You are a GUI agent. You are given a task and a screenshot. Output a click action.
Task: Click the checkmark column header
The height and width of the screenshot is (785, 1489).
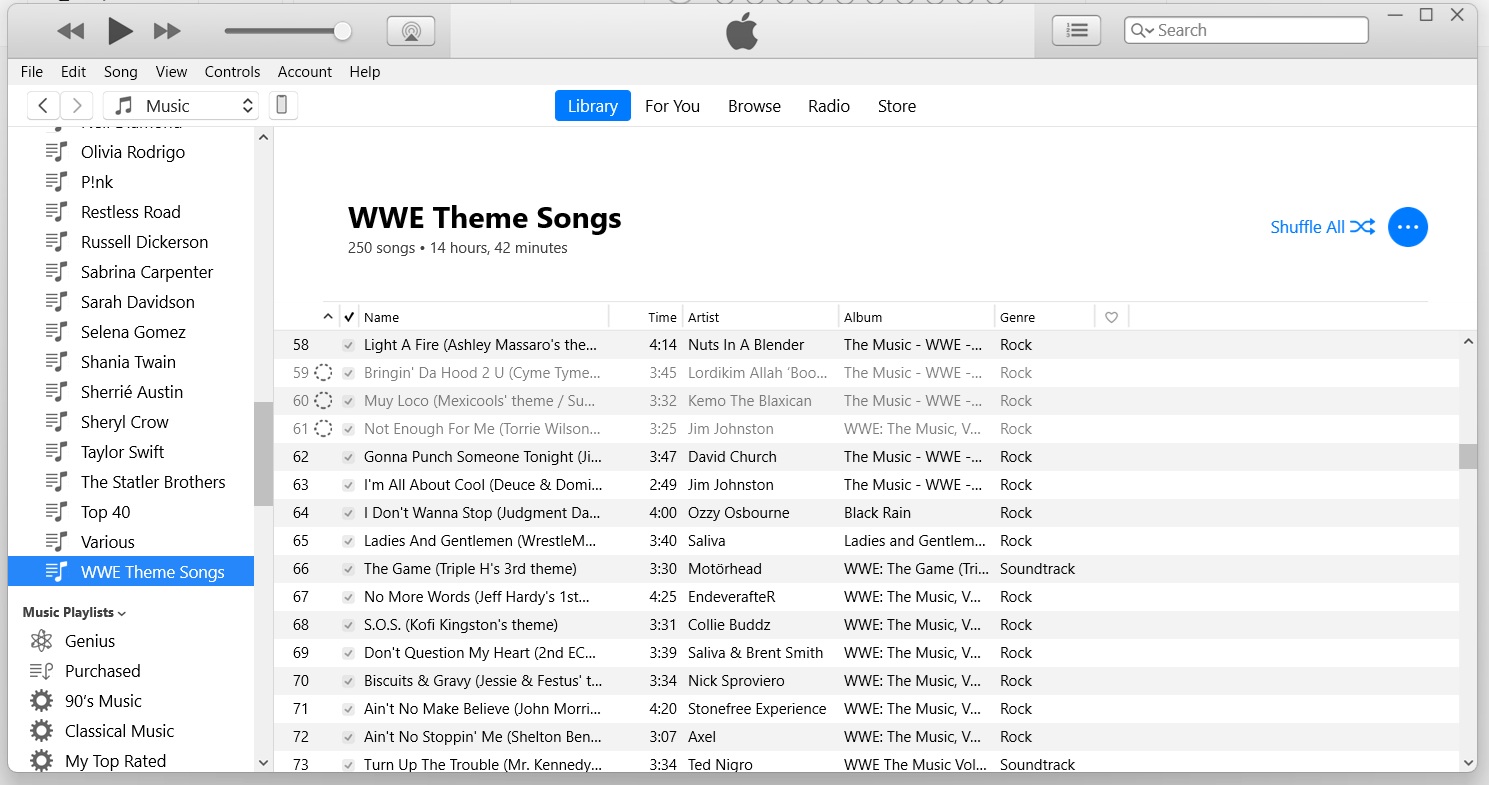pos(348,317)
